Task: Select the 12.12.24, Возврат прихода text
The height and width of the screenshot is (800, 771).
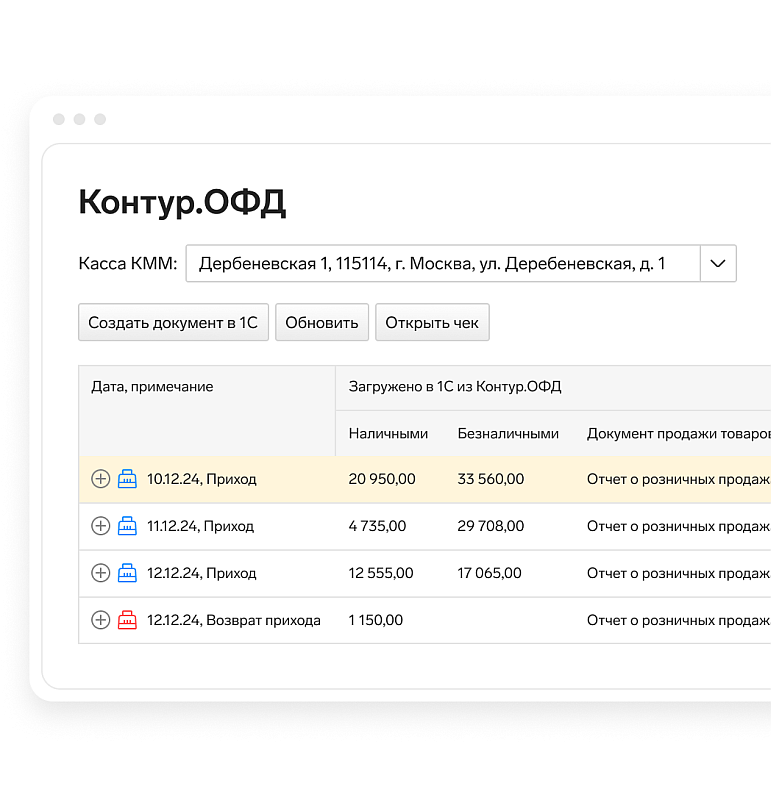Action: [x=234, y=620]
